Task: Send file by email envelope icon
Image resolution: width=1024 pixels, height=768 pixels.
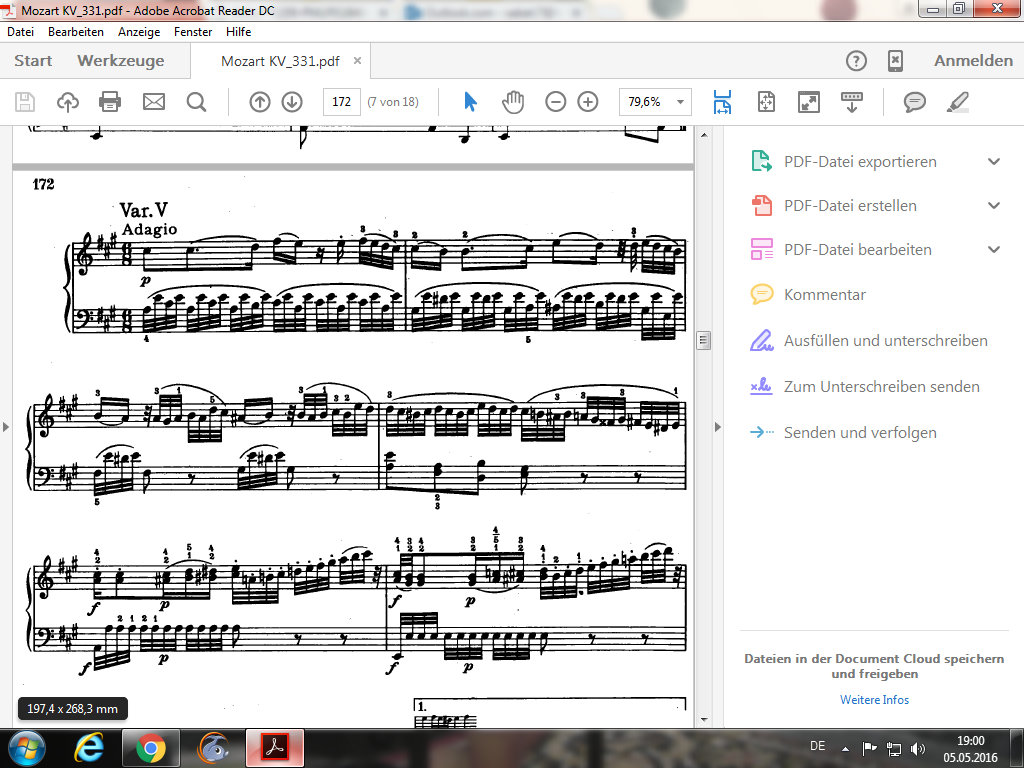Action: pyautogui.click(x=154, y=102)
